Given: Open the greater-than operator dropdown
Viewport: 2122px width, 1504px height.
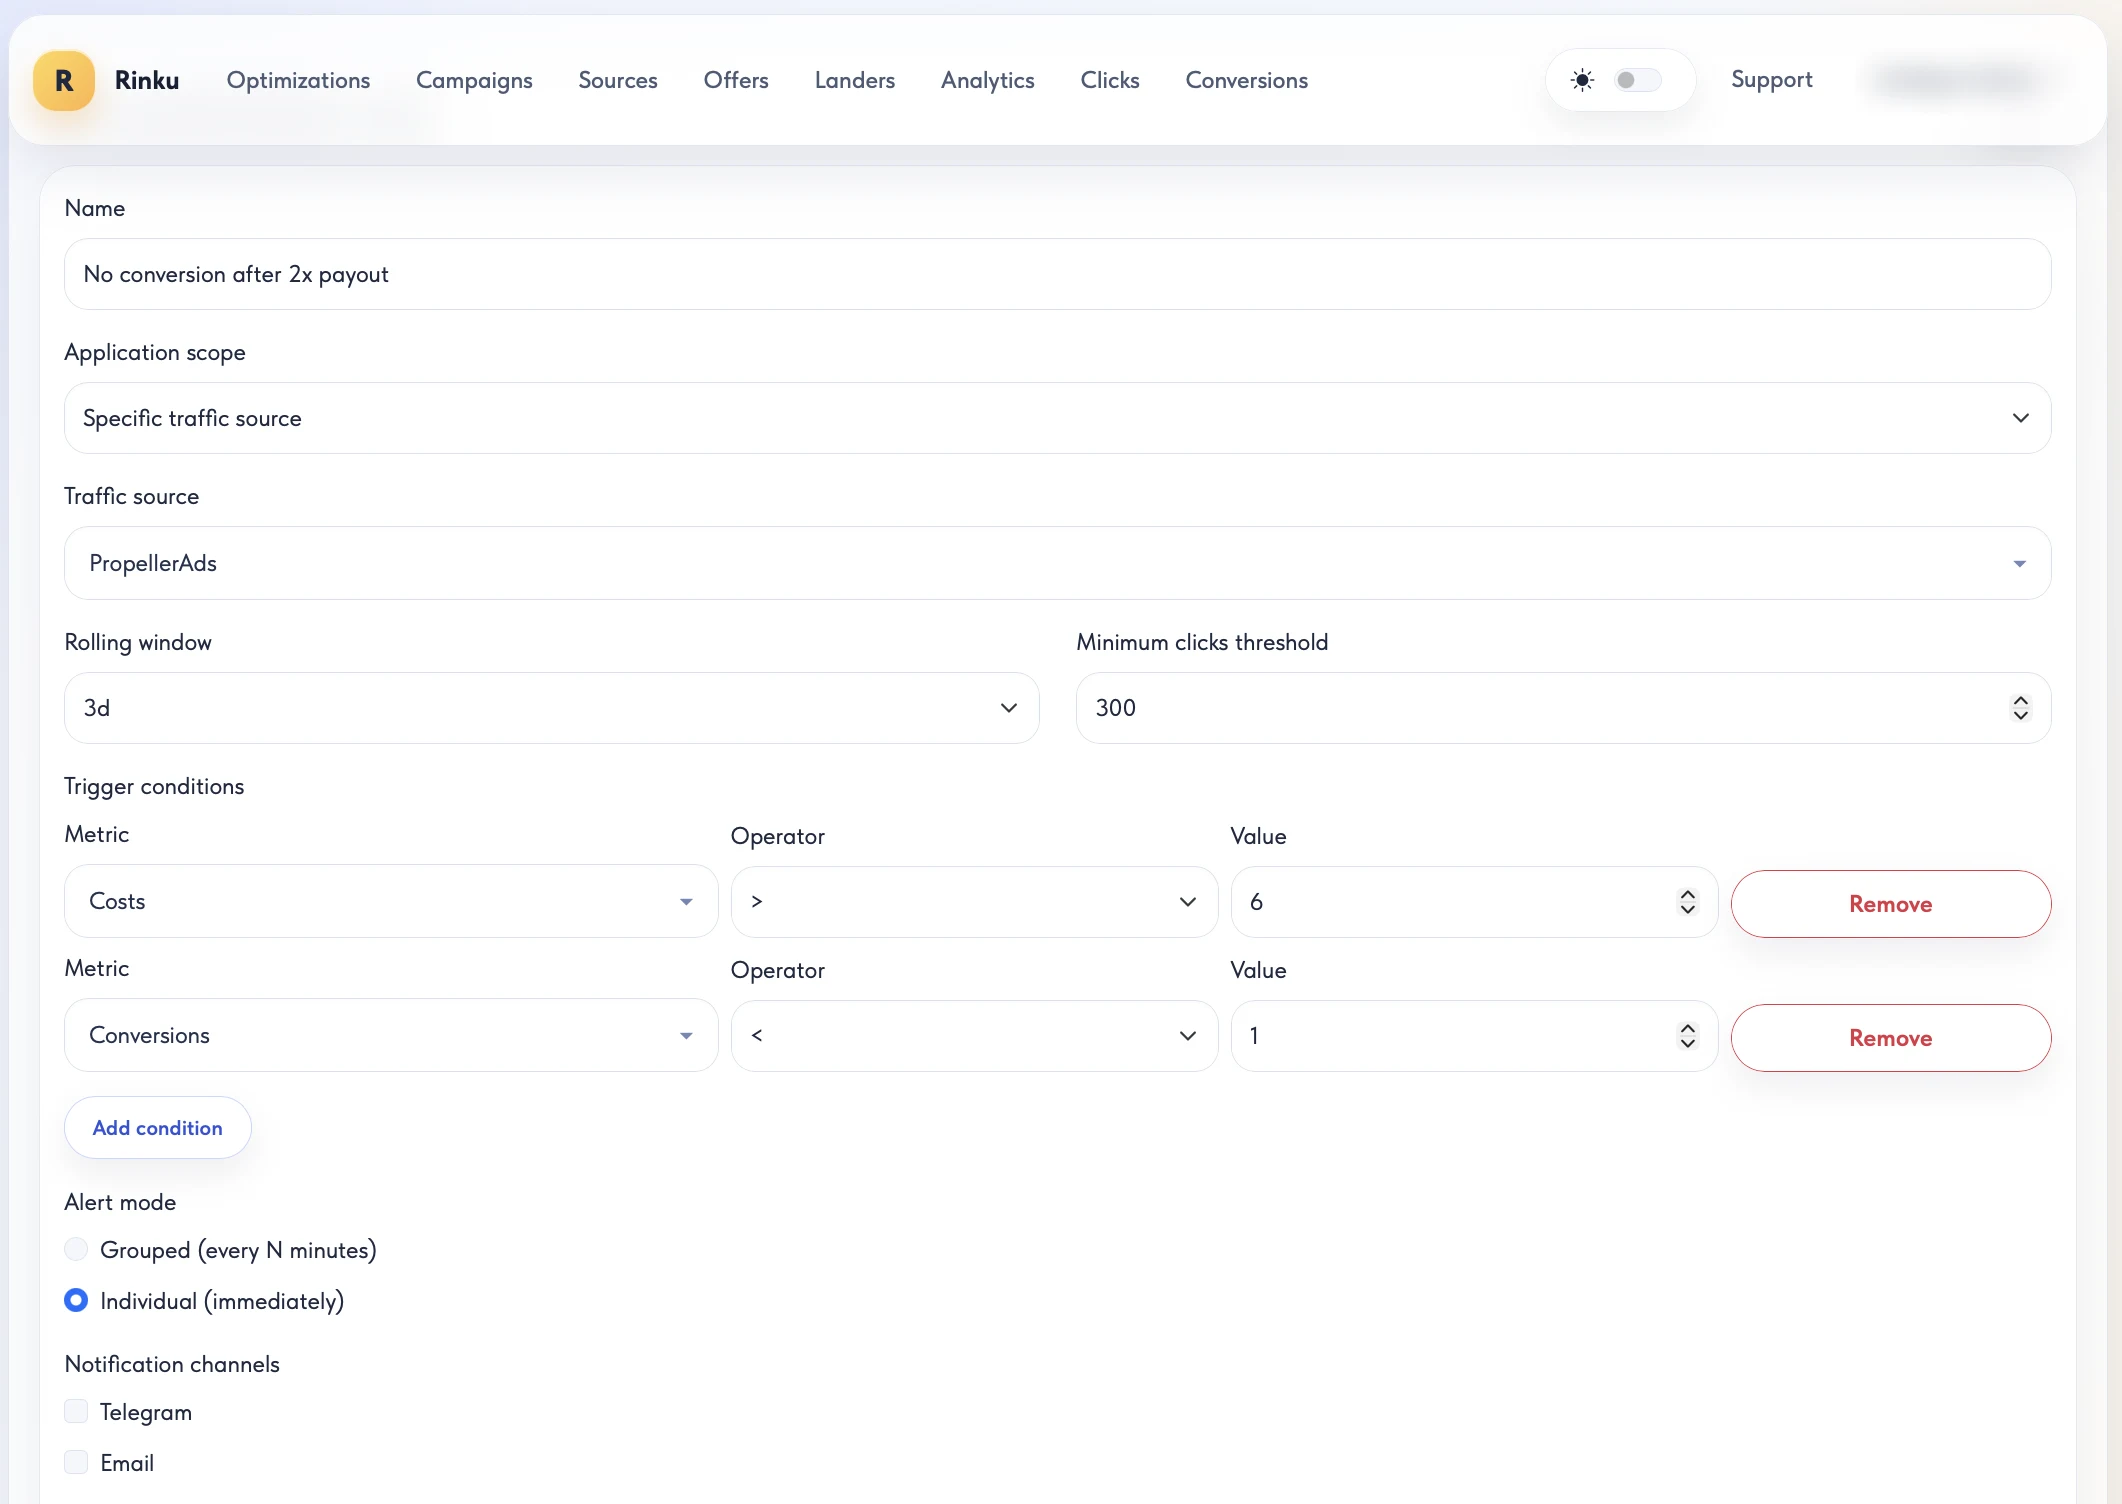Looking at the screenshot, I should point(974,902).
